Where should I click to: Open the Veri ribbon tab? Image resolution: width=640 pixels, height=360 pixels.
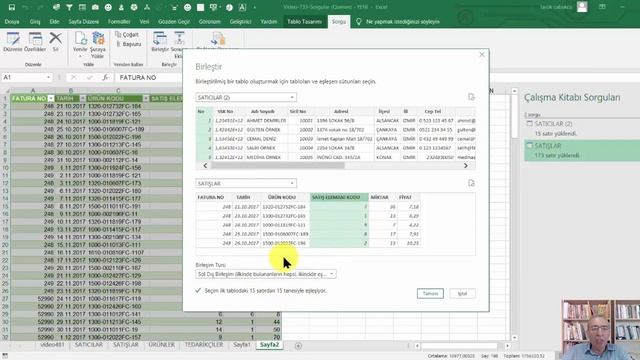tap(144, 22)
